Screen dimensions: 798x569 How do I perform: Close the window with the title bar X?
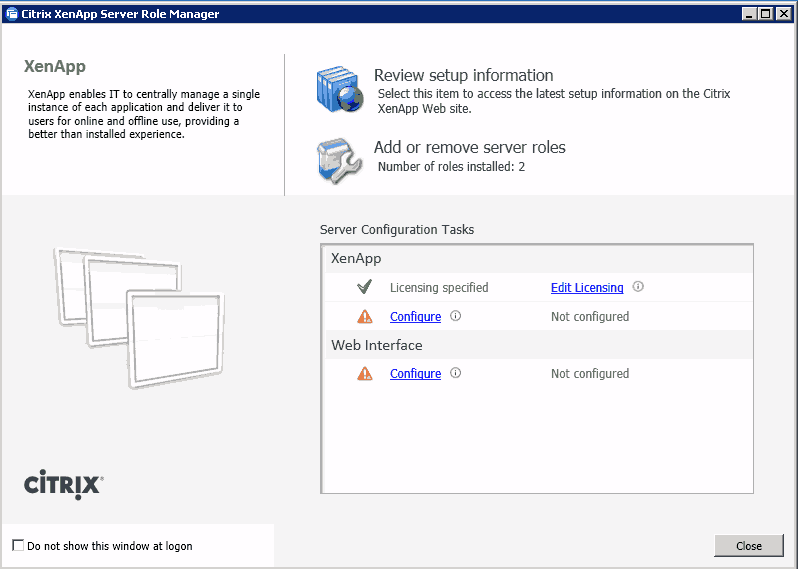[784, 14]
